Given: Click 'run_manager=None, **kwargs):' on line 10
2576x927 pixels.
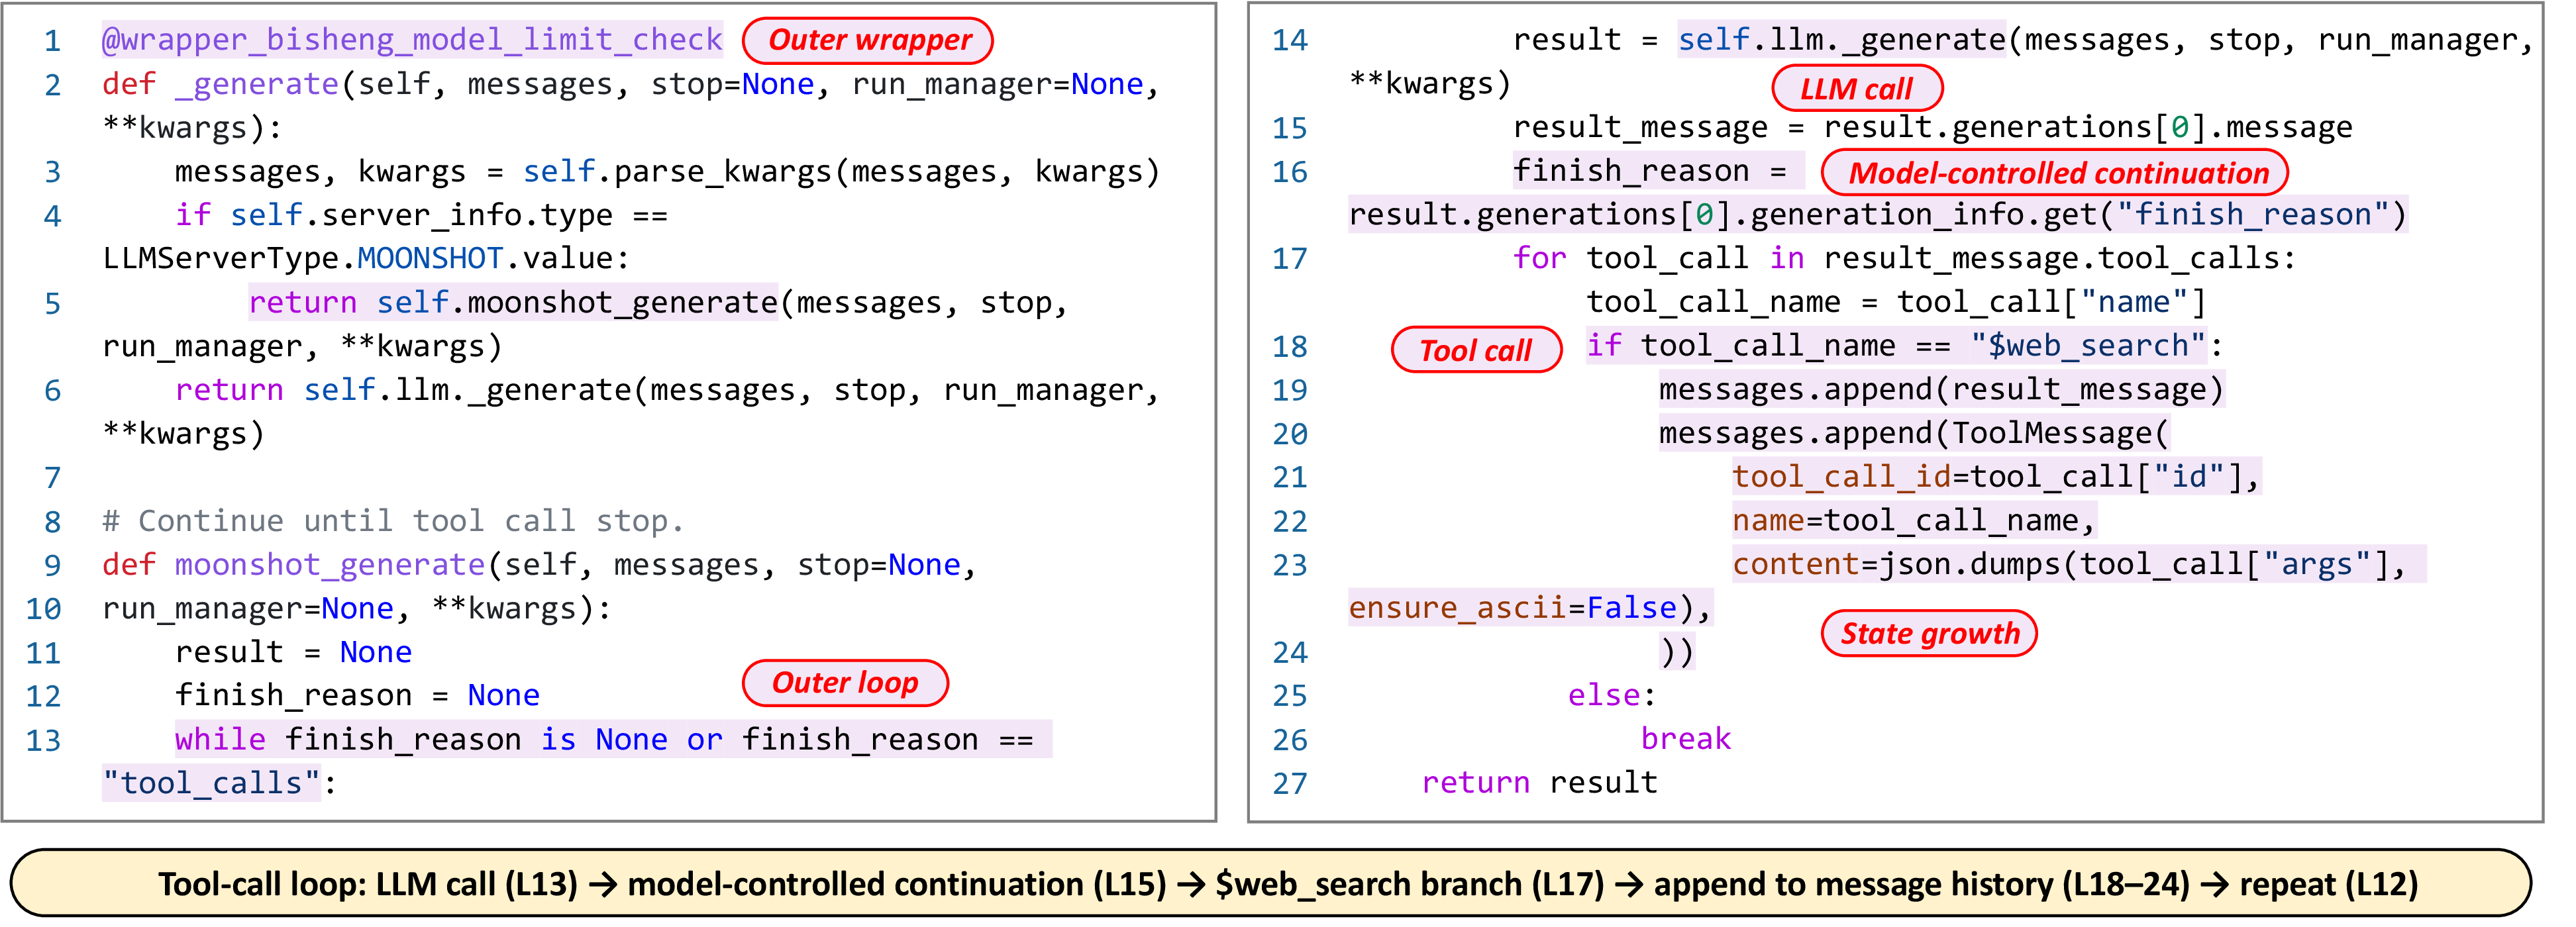Looking at the screenshot, I should 357,609.
